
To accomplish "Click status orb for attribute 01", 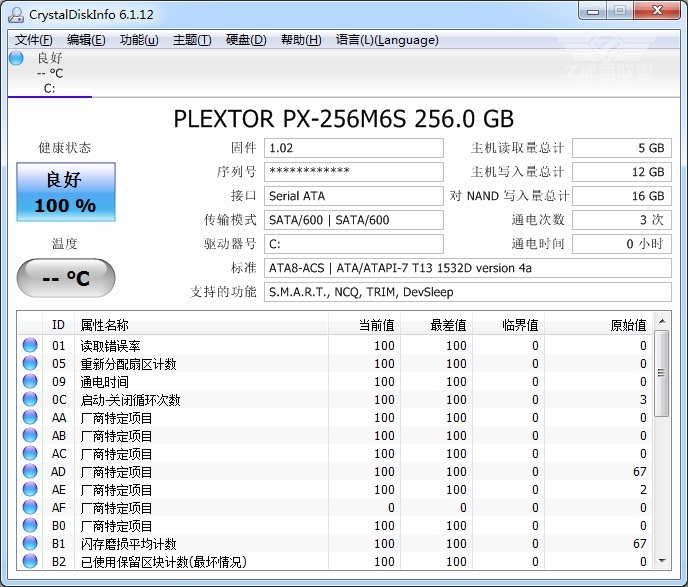I will tap(30, 345).
